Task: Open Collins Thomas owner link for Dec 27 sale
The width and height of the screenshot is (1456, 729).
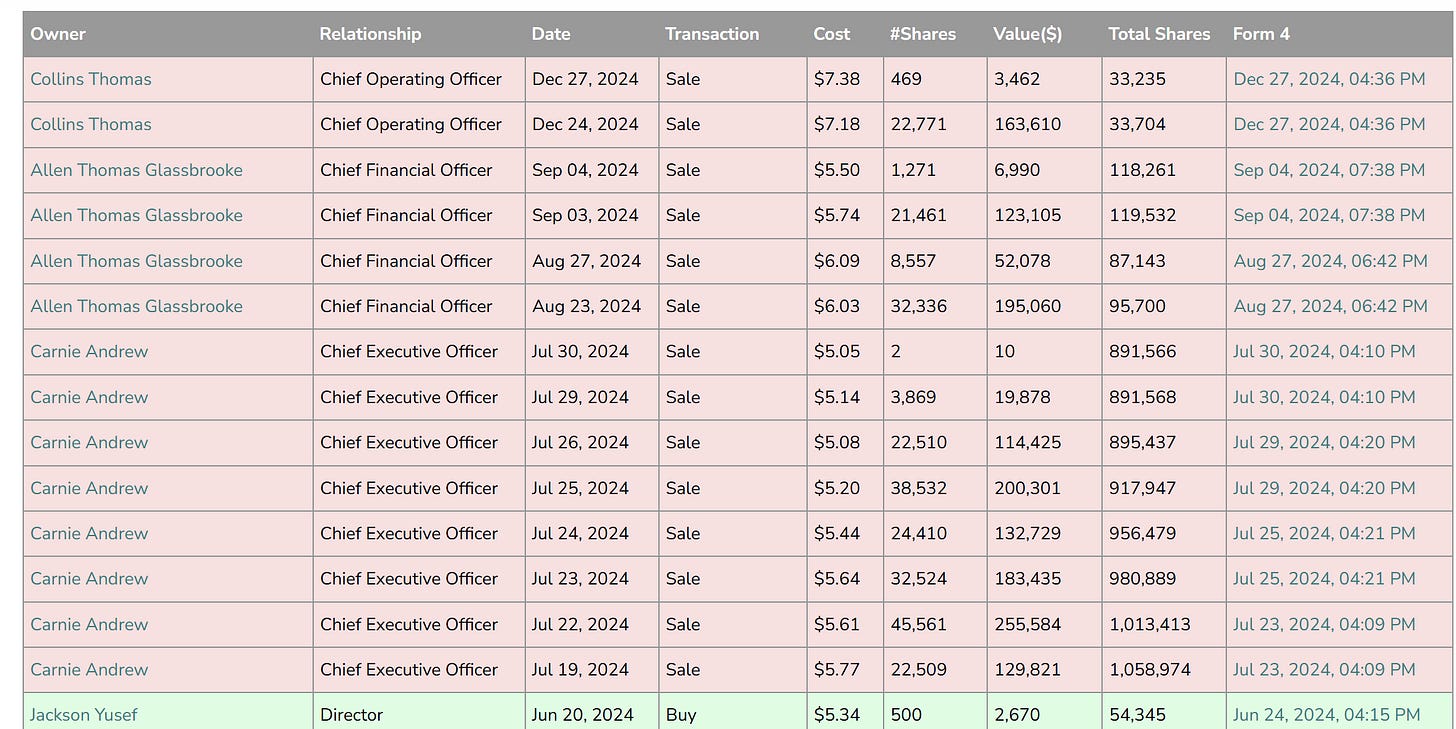Action: [x=91, y=79]
